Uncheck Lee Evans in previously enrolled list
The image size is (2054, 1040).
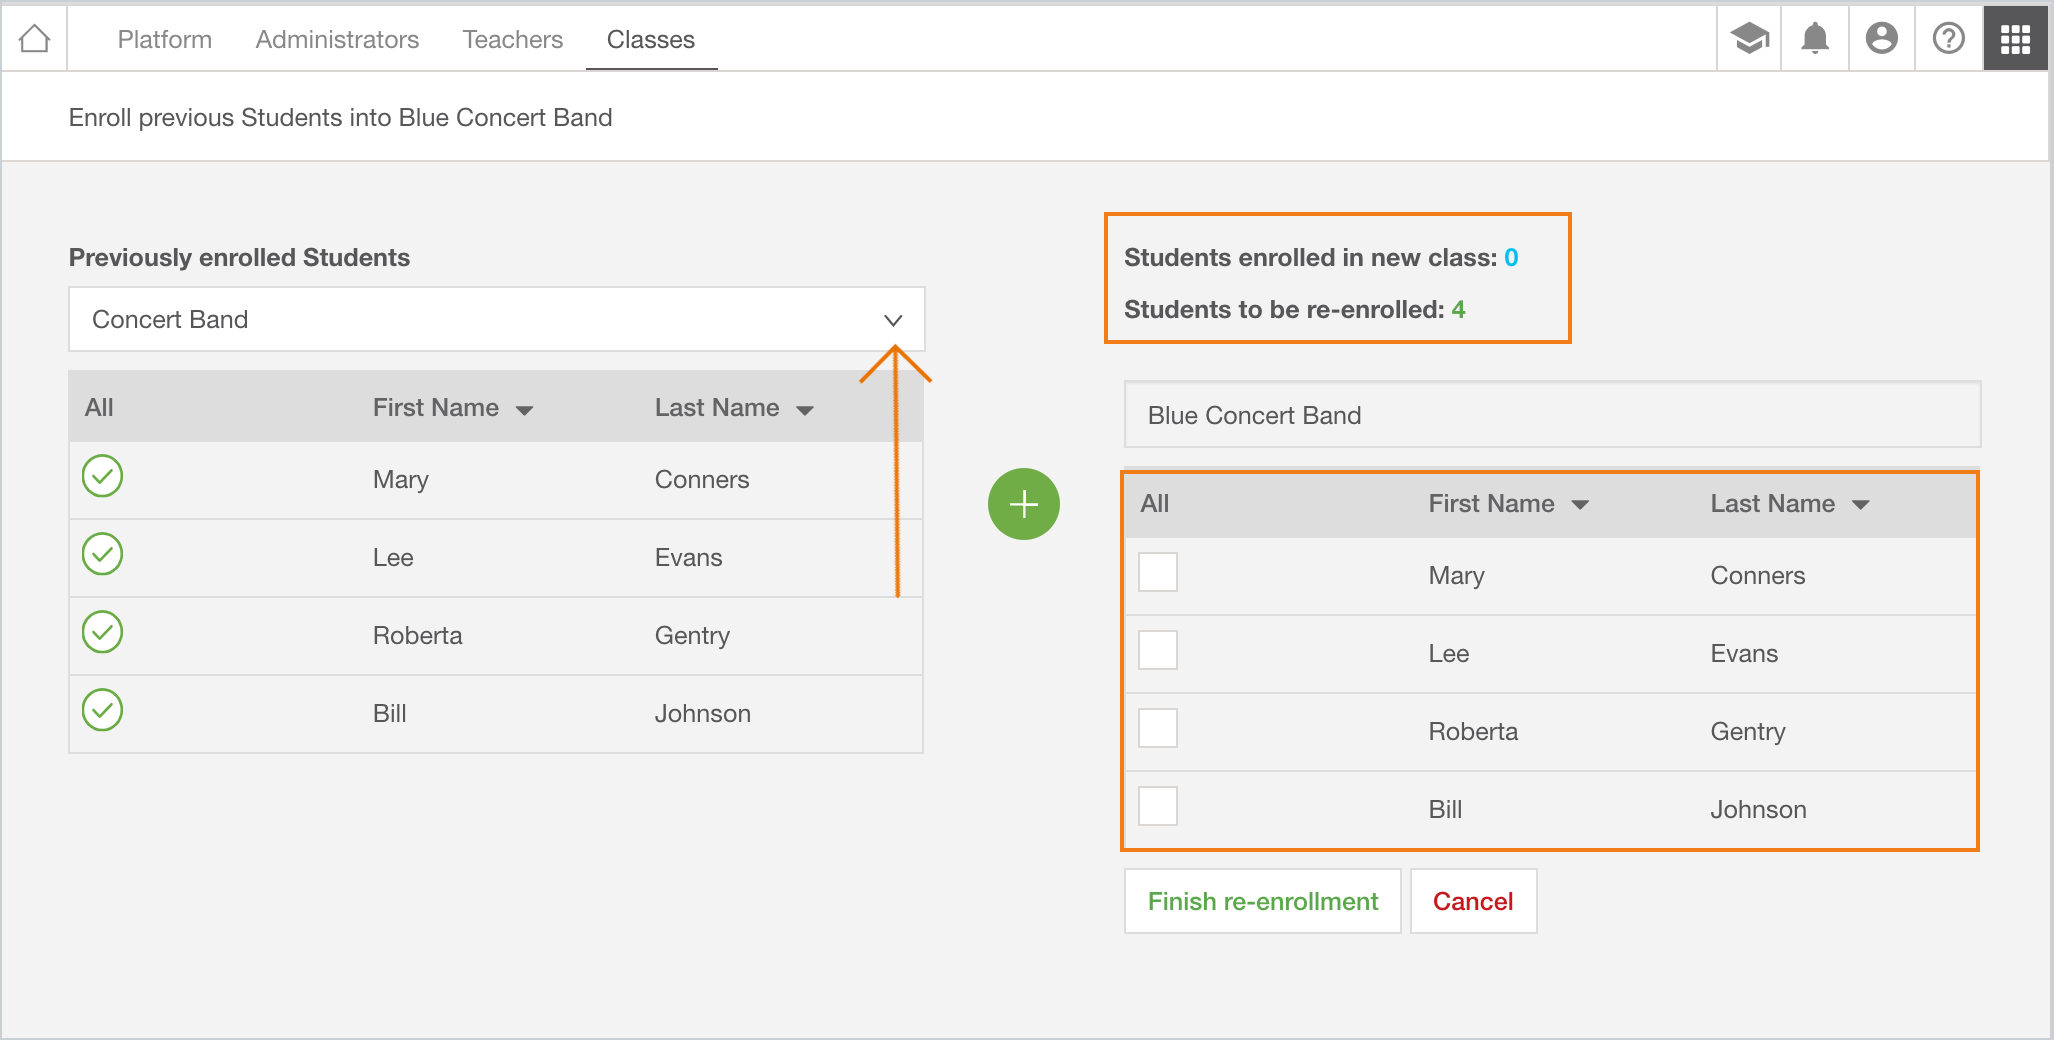(x=102, y=554)
